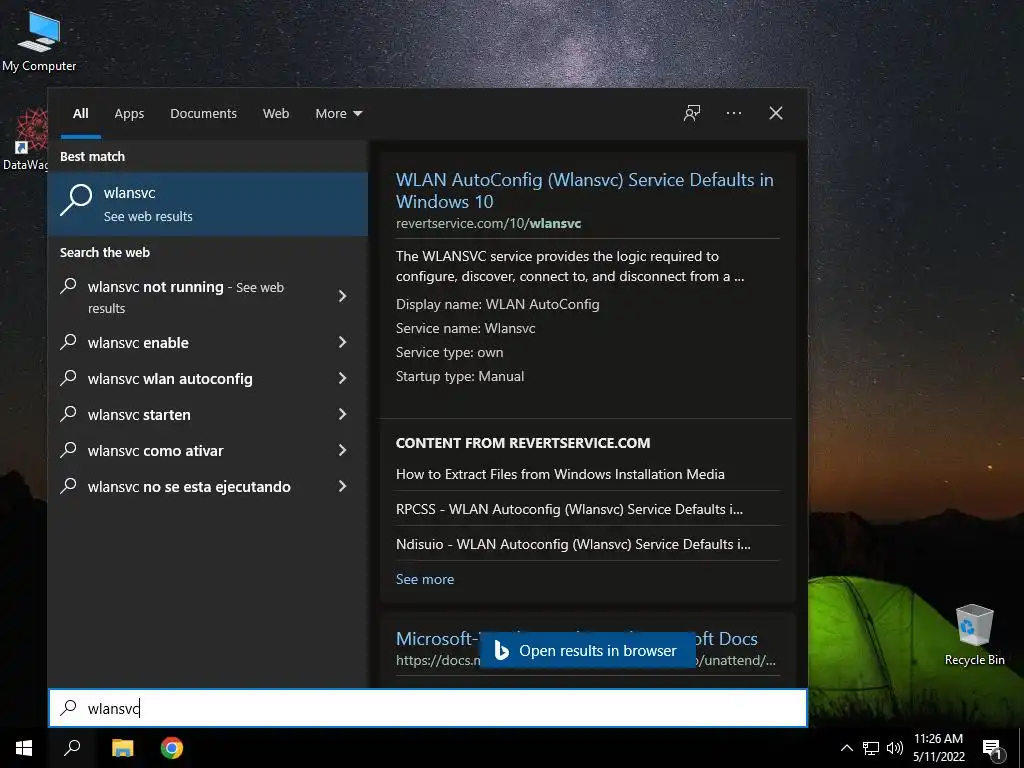
Task: Open the volume speaker tray icon
Action: pyautogui.click(x=895, y=748)
